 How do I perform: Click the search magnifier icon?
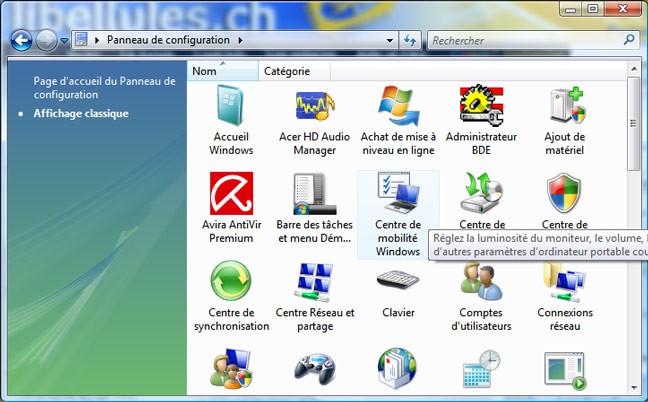629,40
